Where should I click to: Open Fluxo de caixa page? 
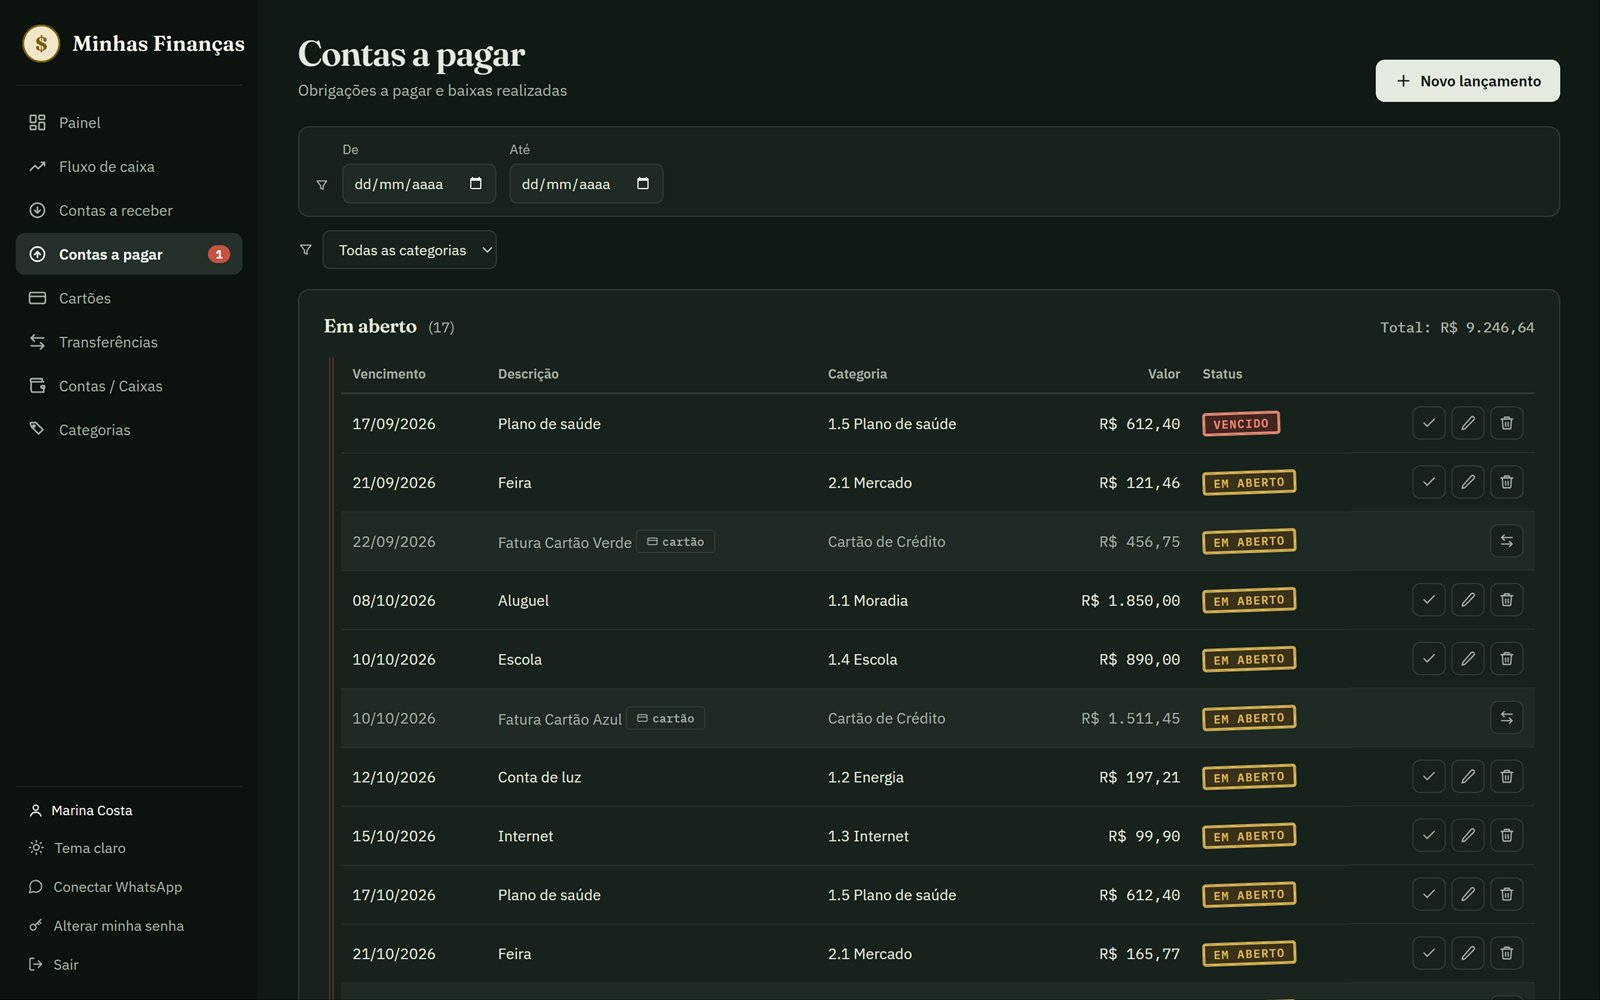point(129,166)
